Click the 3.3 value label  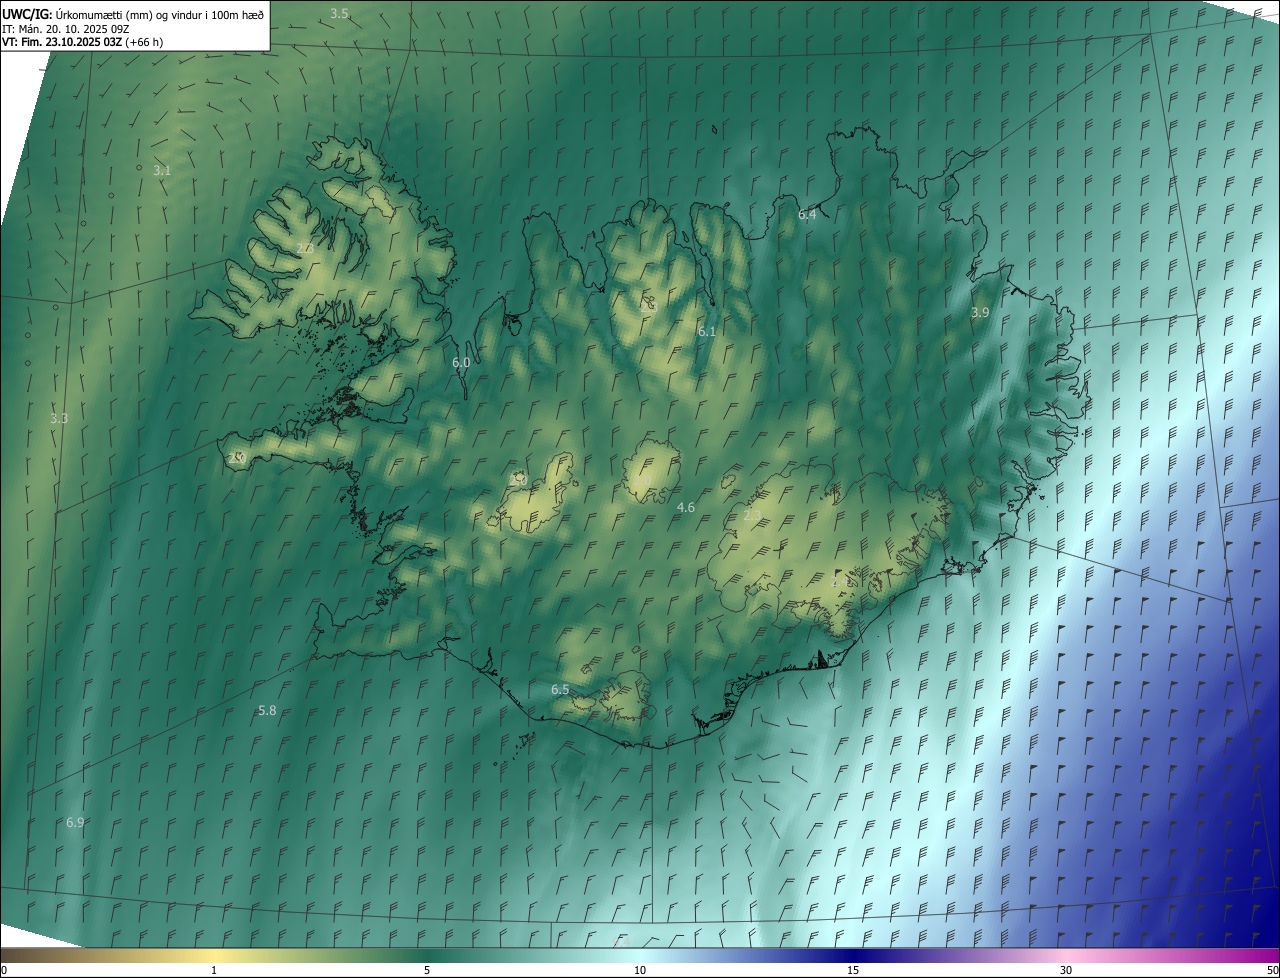tap(59, 419)
